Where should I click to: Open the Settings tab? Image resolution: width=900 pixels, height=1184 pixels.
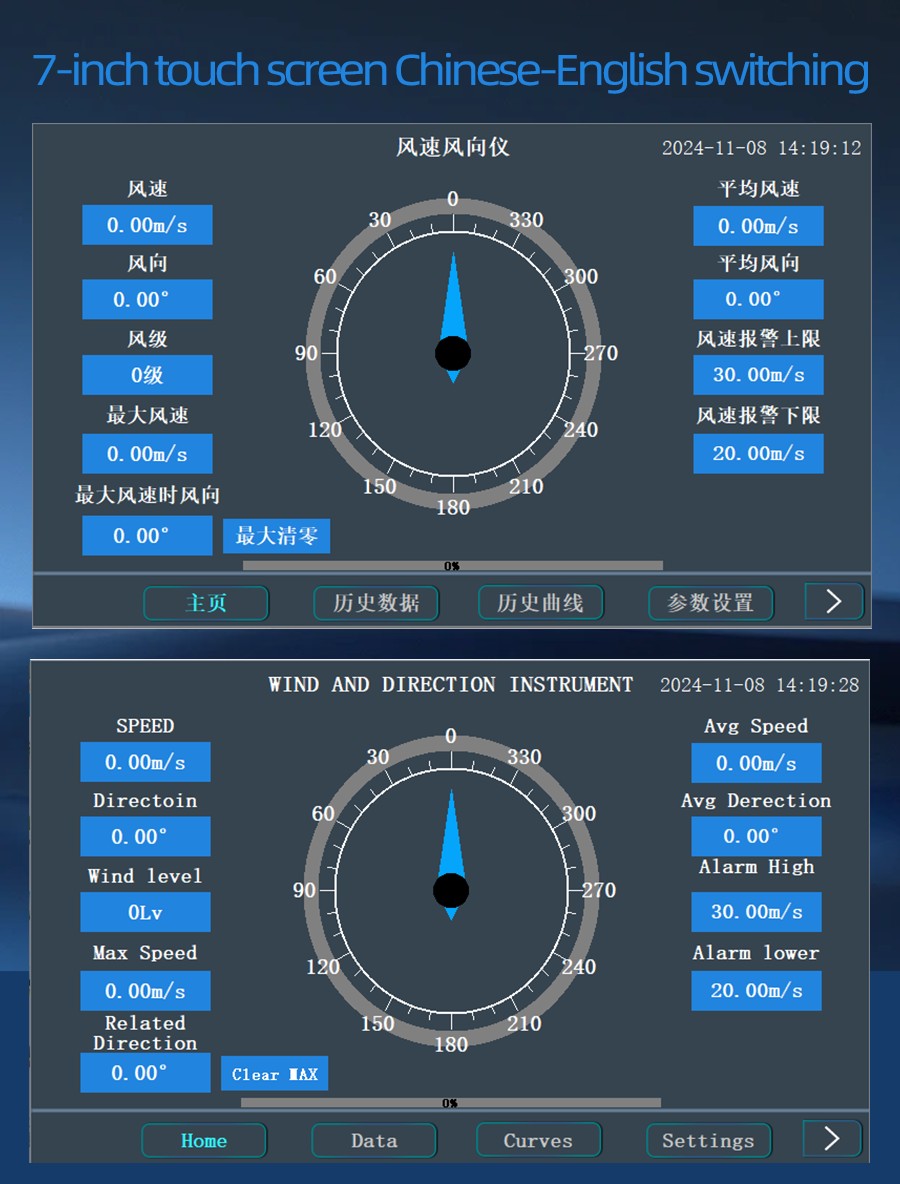point(709,1140)
